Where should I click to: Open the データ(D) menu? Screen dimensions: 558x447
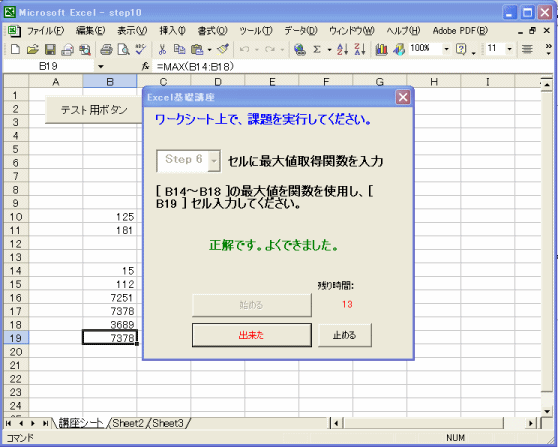point(301,31)
